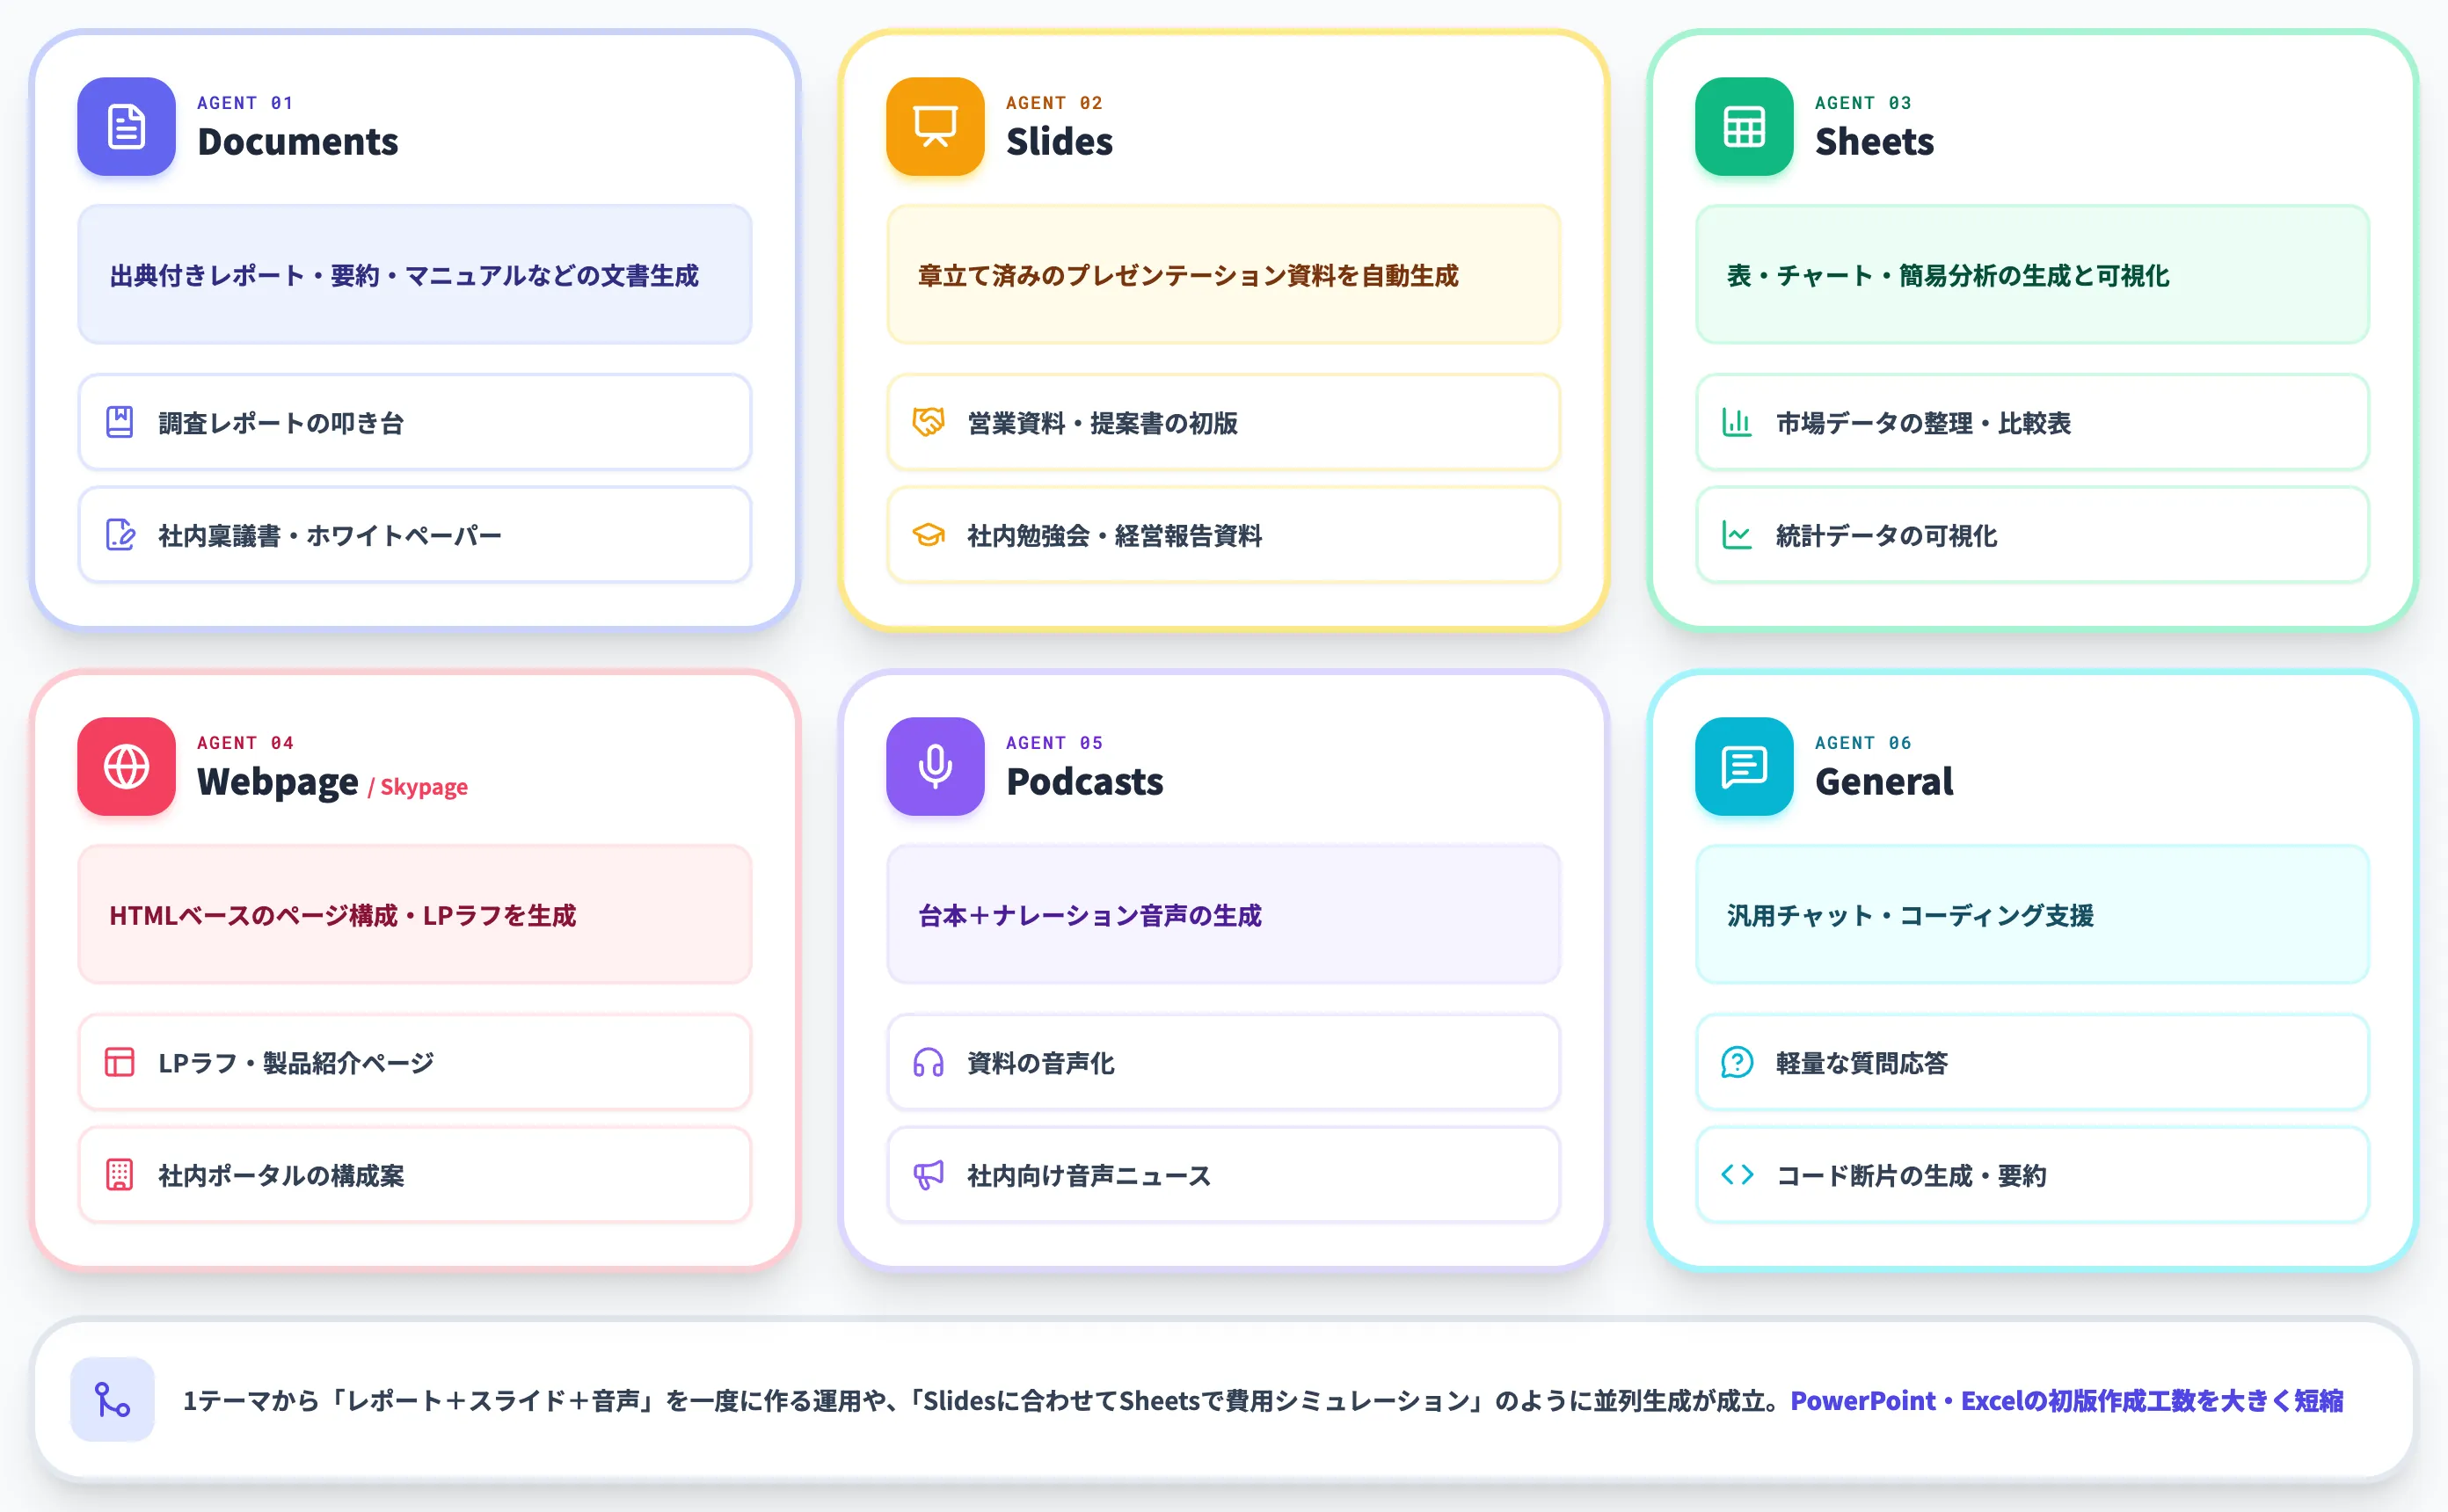Select the 営業資料・提案書の初版 item
Image resolution: width=2448 pixels, height=1512 pixels.
[x=1224, y=422]
